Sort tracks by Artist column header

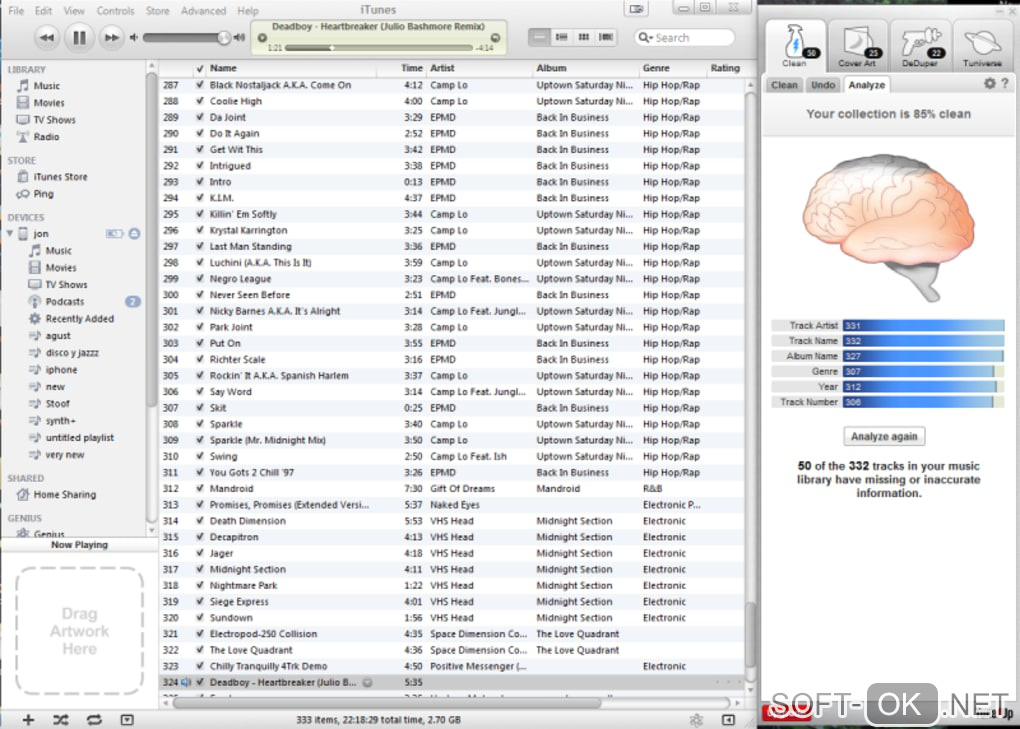(479, 68)
